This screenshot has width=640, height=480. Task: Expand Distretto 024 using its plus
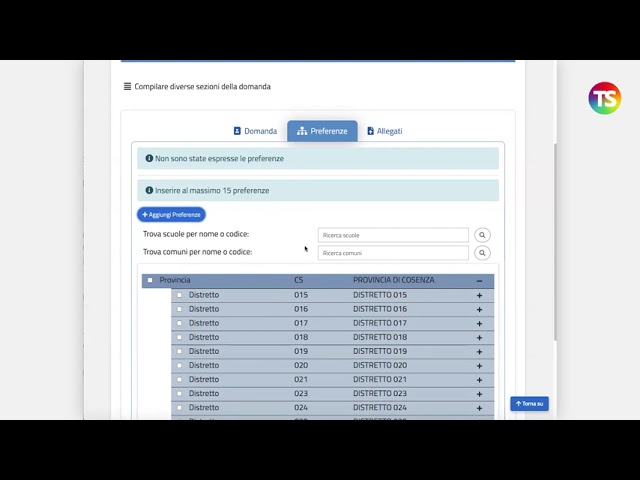click(479, 408)
